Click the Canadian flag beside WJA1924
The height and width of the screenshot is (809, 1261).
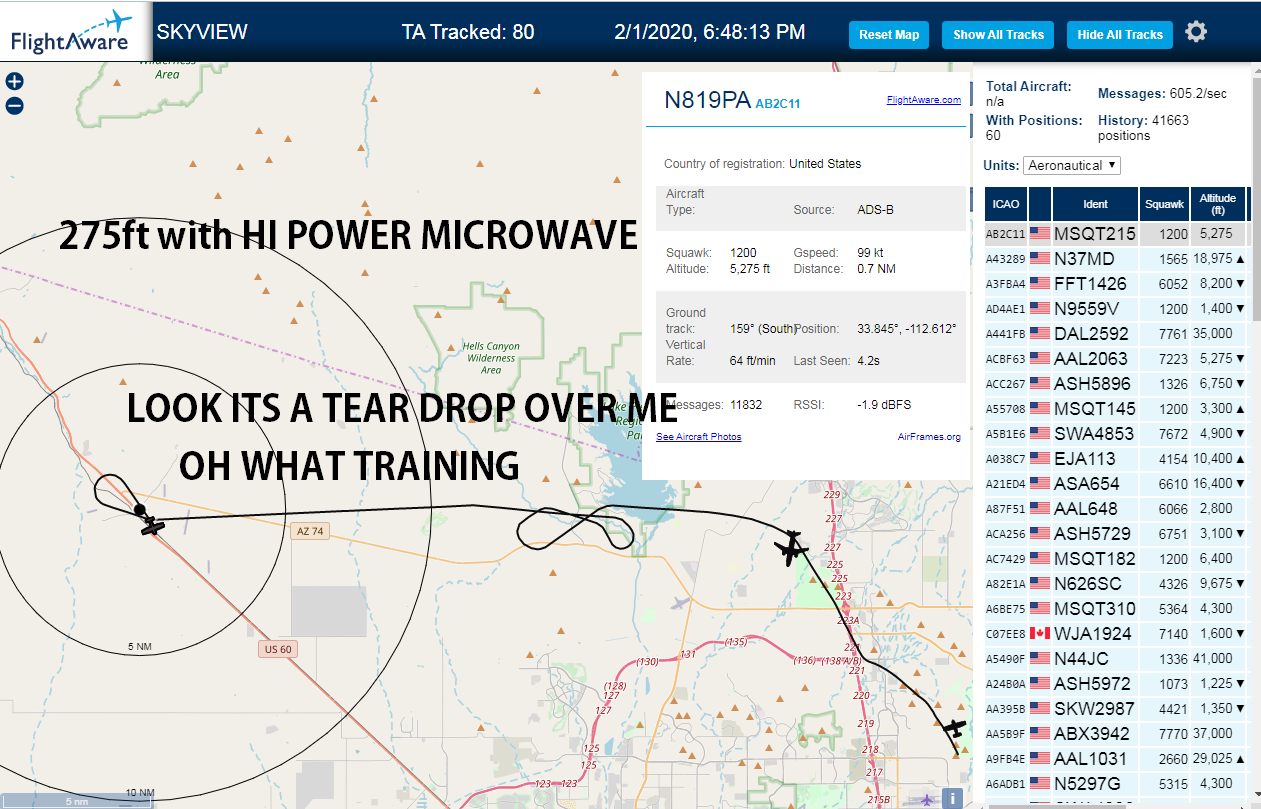click(x=1040, y=633)
